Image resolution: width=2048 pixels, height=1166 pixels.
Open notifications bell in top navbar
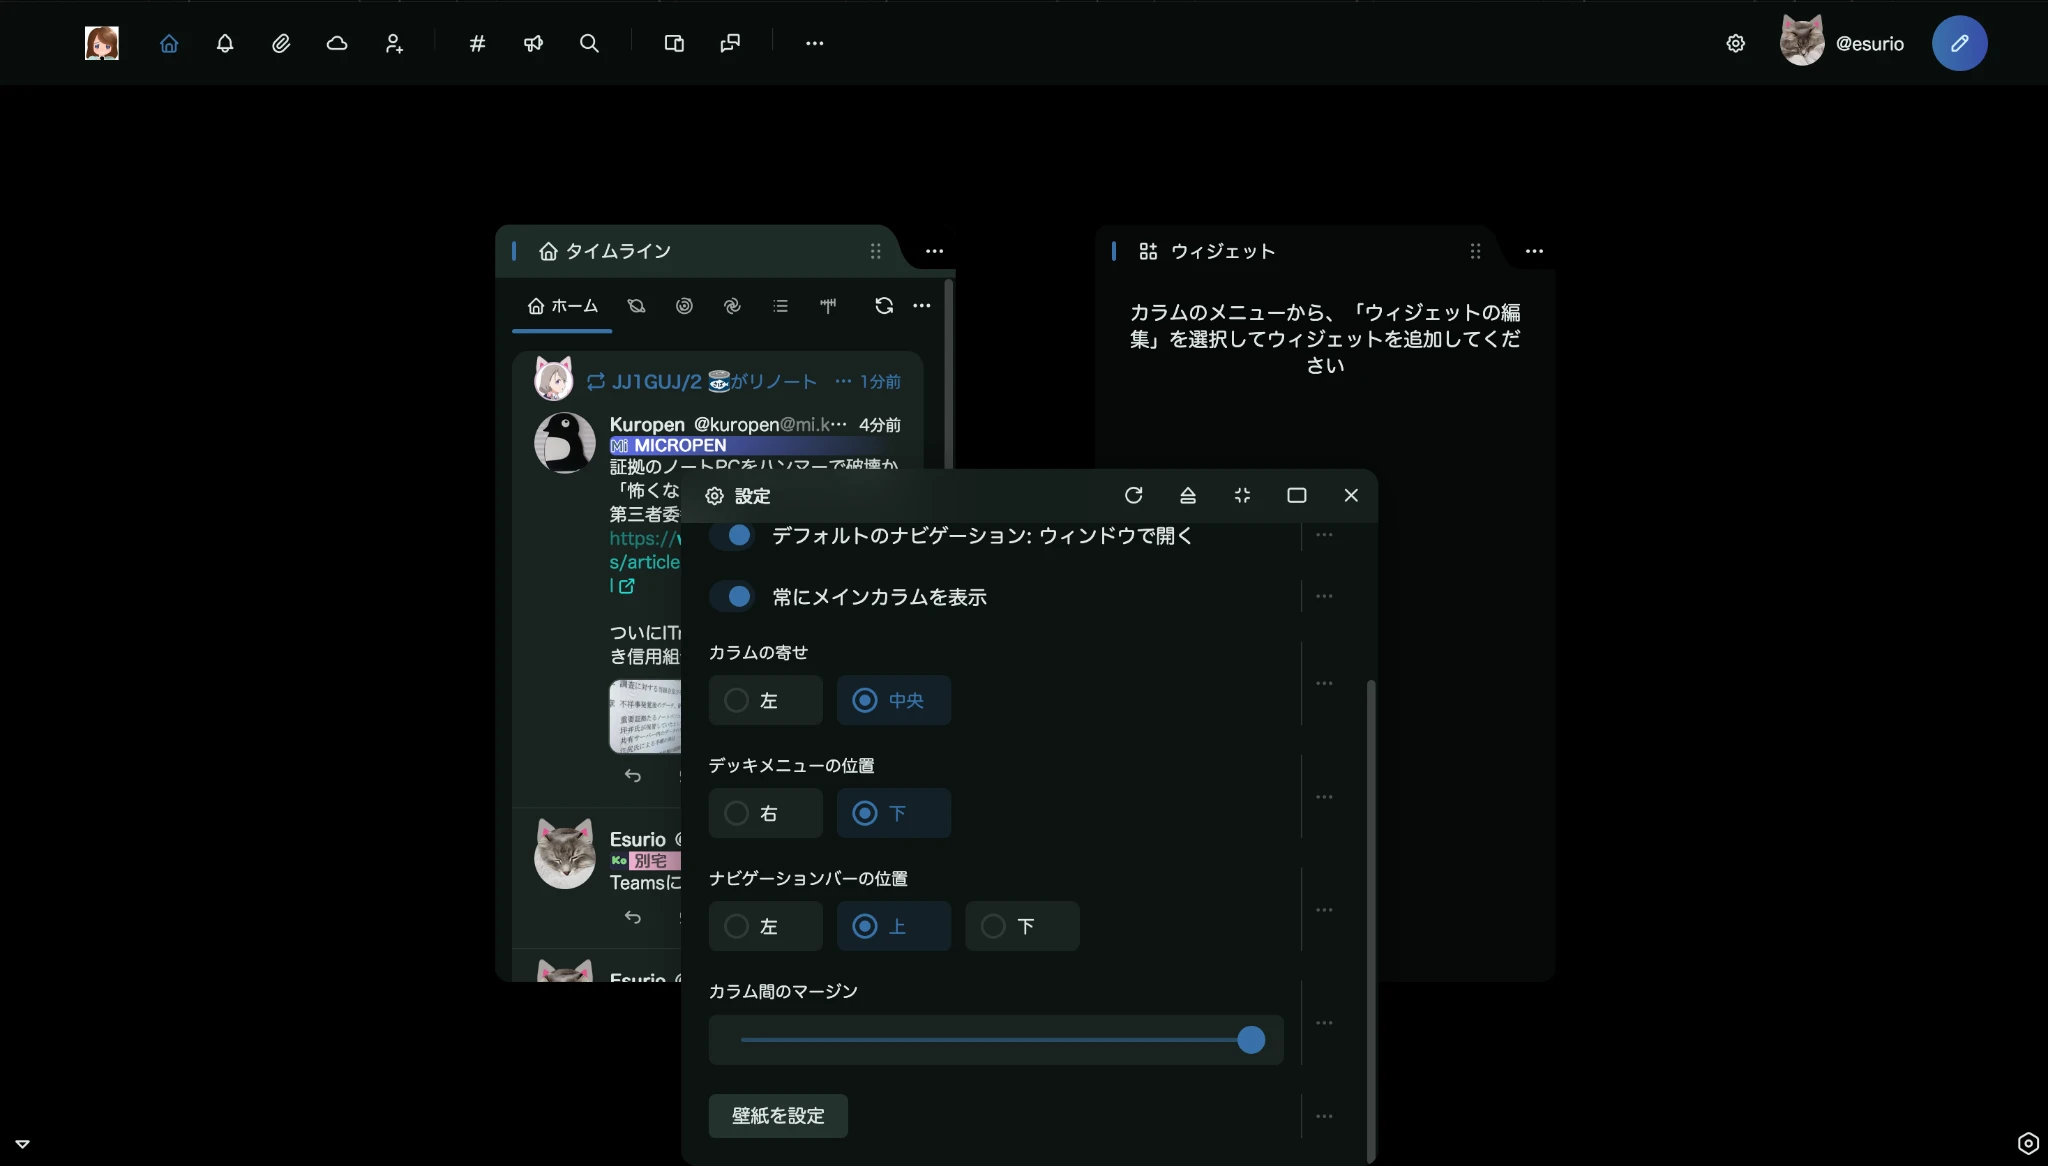225,43
